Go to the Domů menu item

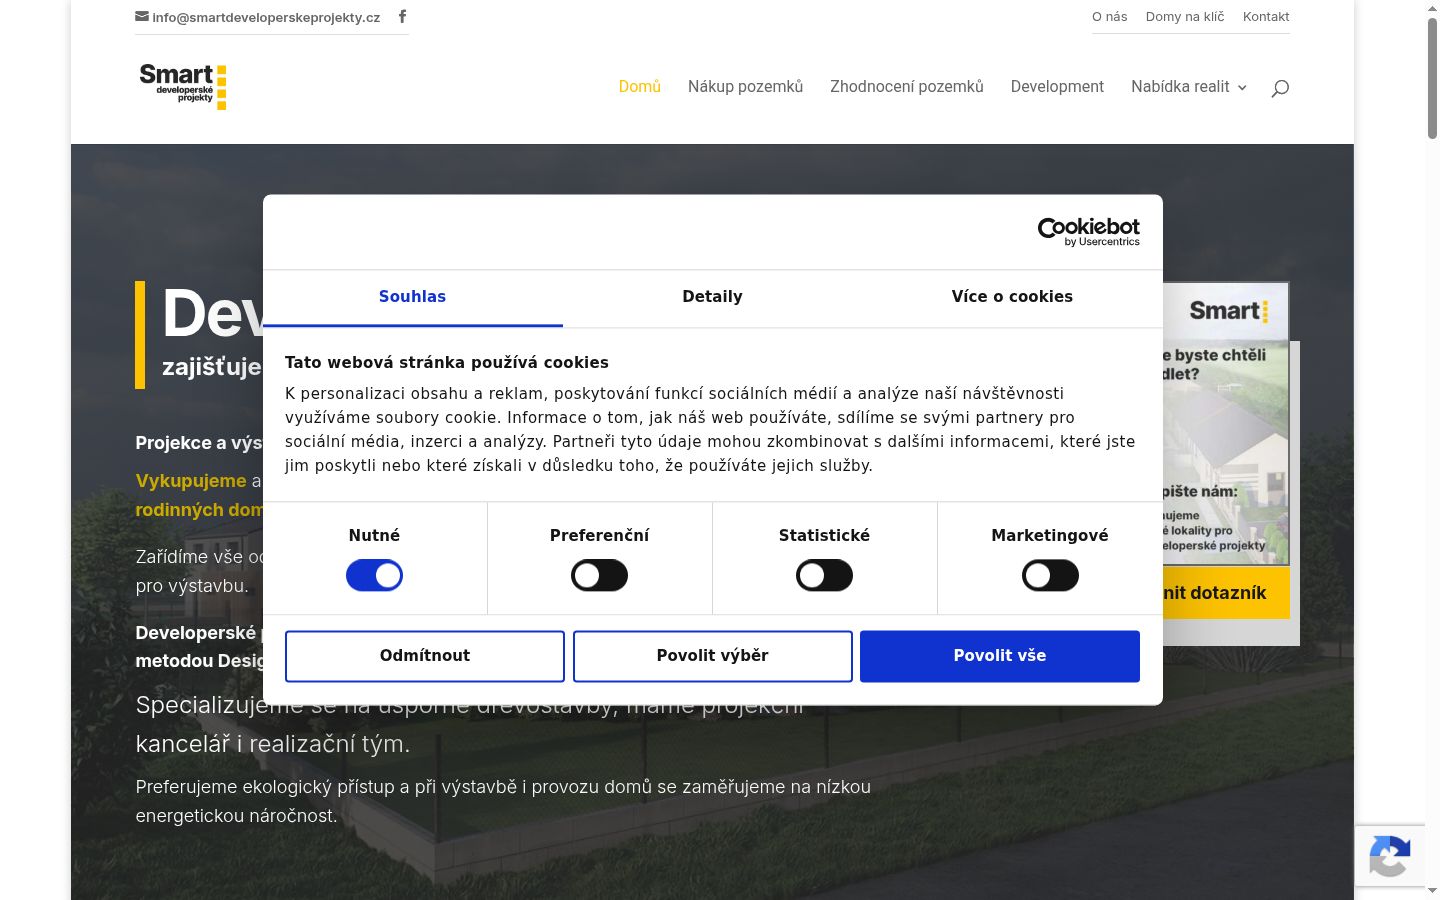click(640, 87)
